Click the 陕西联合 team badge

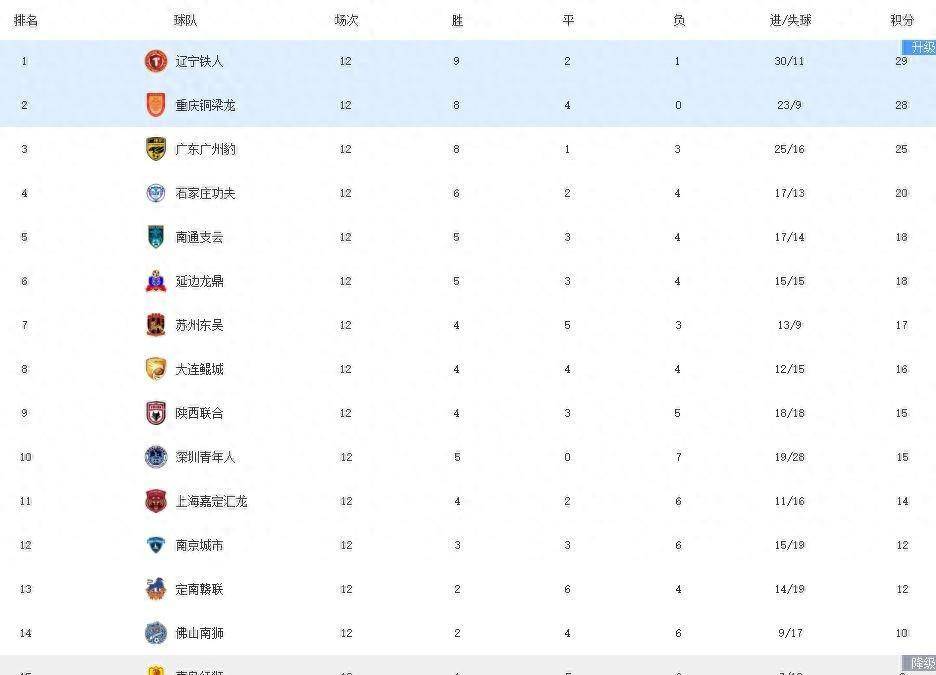(x=155, y=413)
